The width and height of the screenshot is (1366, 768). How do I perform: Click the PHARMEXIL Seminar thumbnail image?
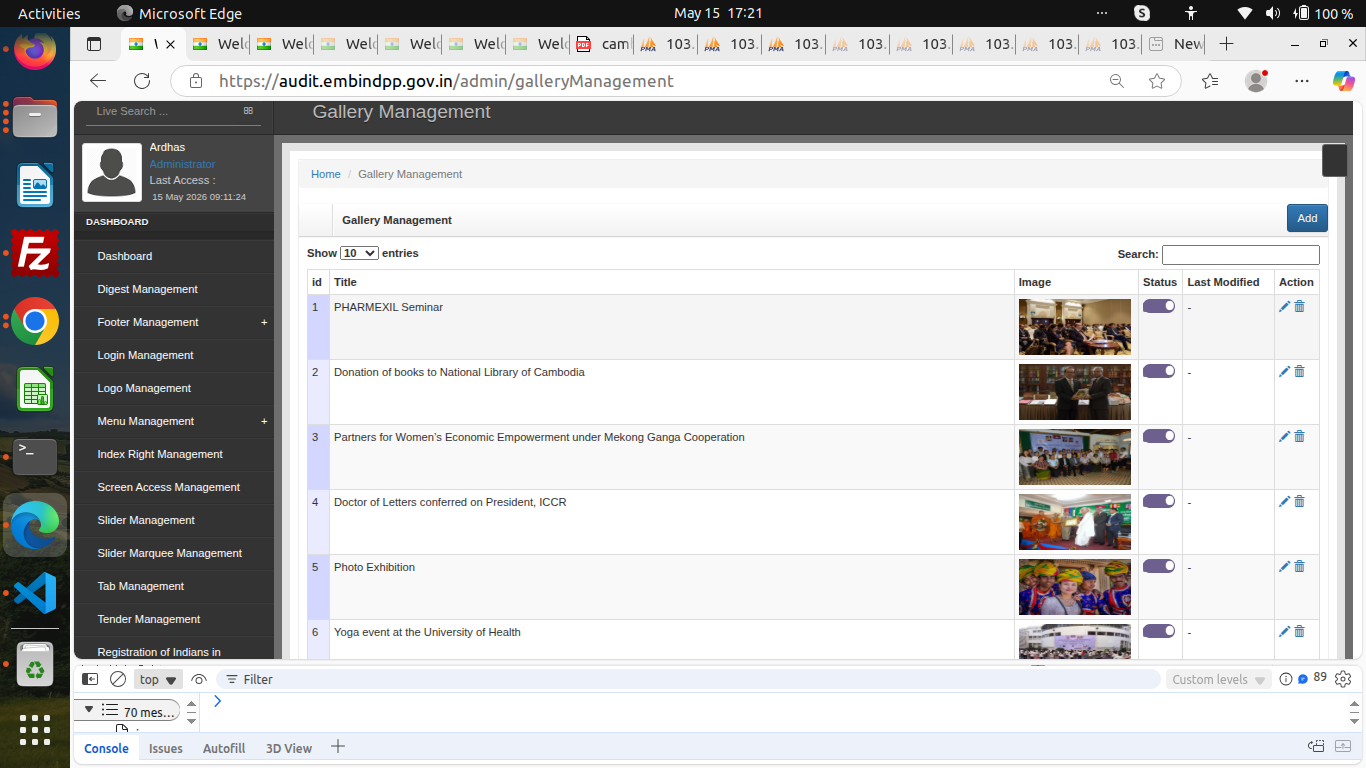[x=1075, y=327]
